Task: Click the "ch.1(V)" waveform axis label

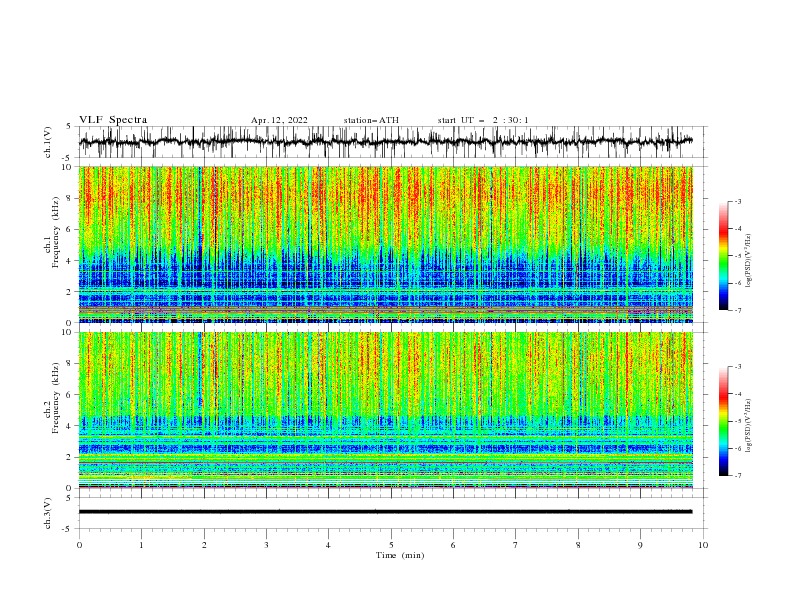Action: click(48, 142)
